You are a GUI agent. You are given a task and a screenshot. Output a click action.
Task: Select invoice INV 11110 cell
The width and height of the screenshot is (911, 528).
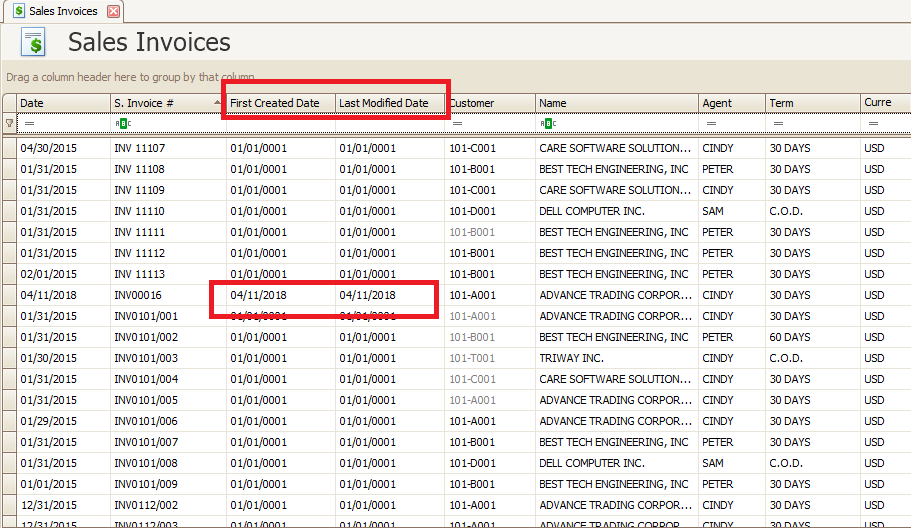pyautogui.click(x=168, y=211)
